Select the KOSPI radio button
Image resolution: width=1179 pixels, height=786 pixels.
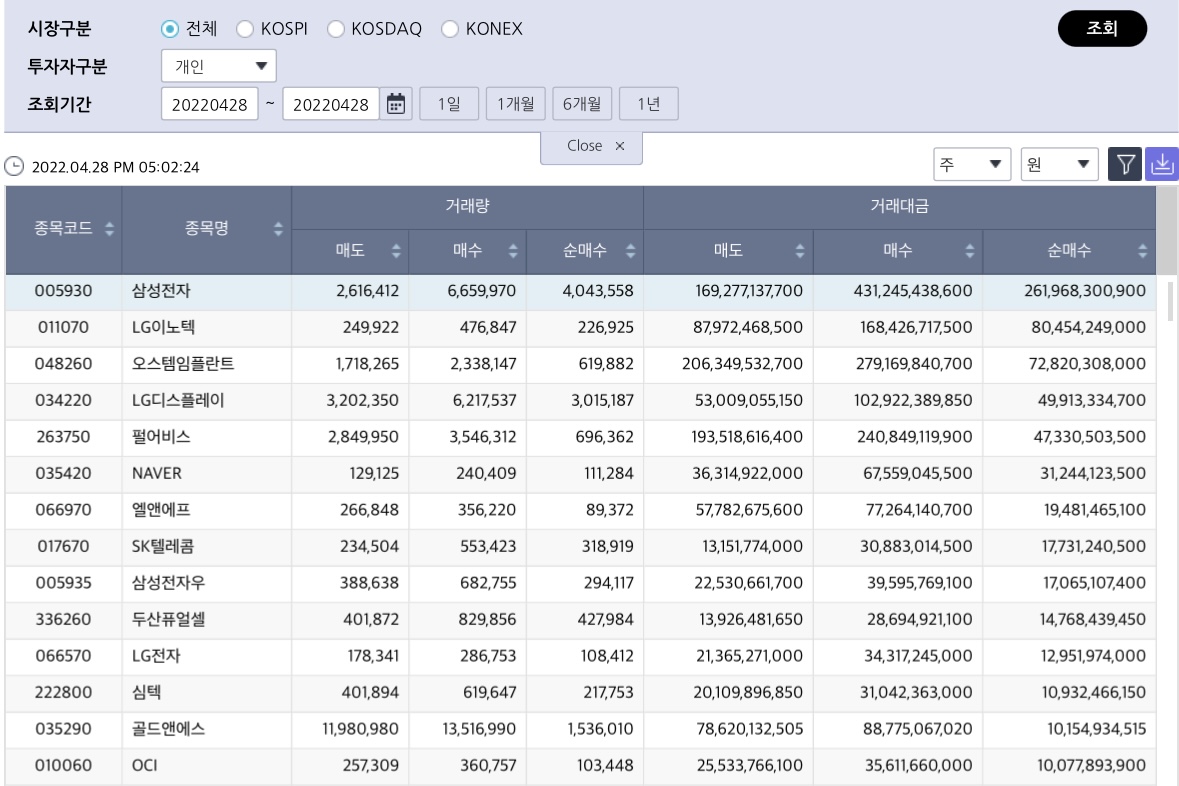coord(245,29)
